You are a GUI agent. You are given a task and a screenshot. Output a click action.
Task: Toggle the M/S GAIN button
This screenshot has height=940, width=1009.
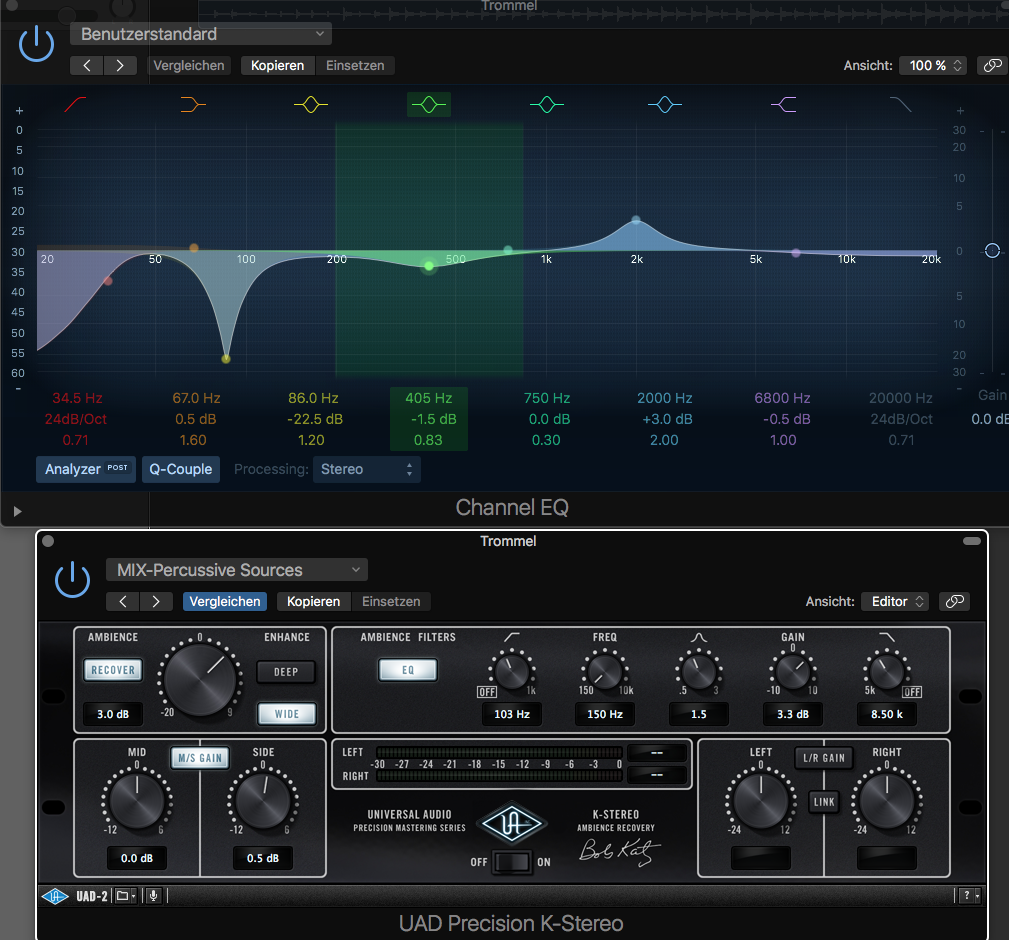(x=200, y=758)
